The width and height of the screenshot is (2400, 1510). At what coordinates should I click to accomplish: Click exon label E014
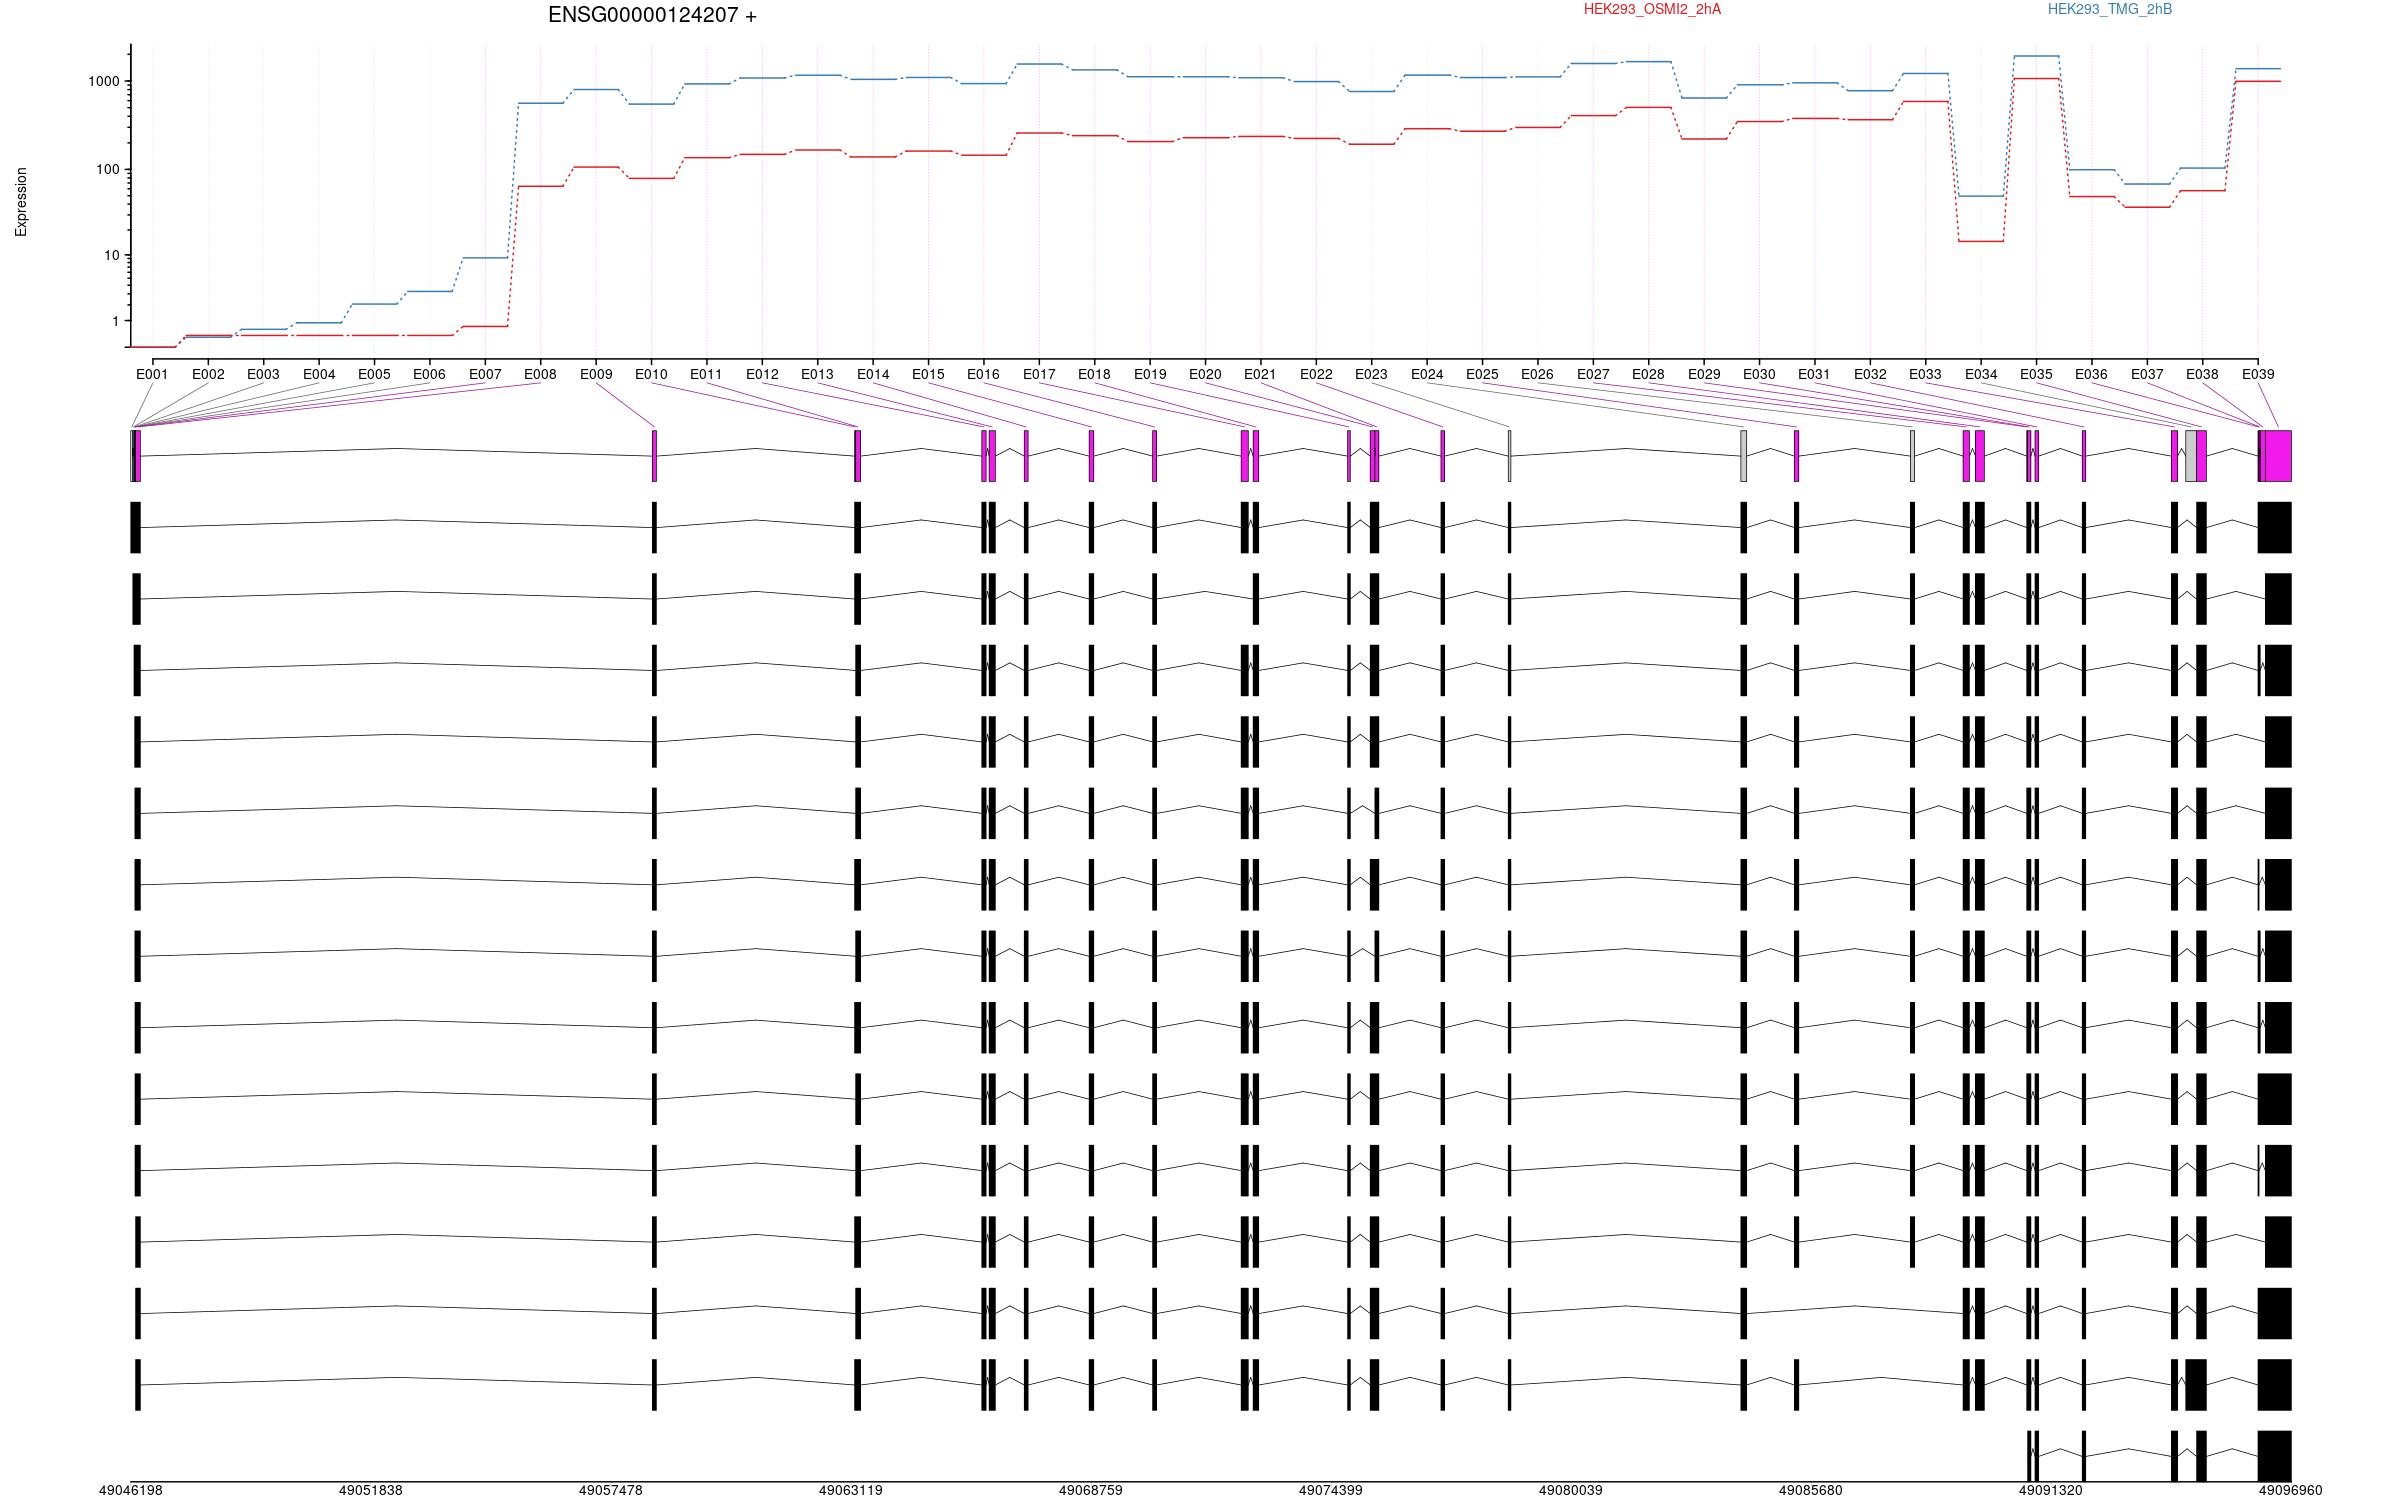point(873,374)
